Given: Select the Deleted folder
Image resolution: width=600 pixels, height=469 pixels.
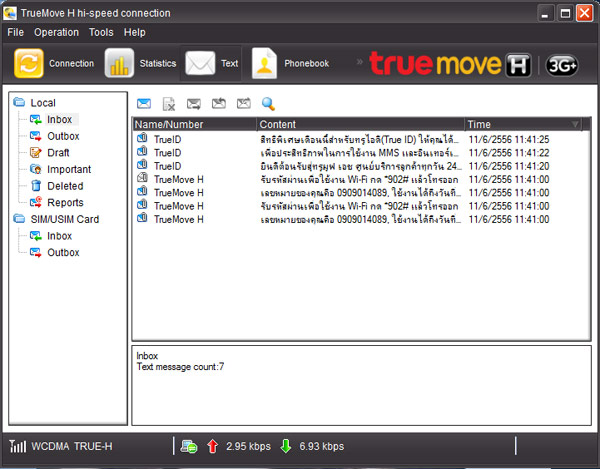Looking at the screenshot, I should [x=65, y=186].
